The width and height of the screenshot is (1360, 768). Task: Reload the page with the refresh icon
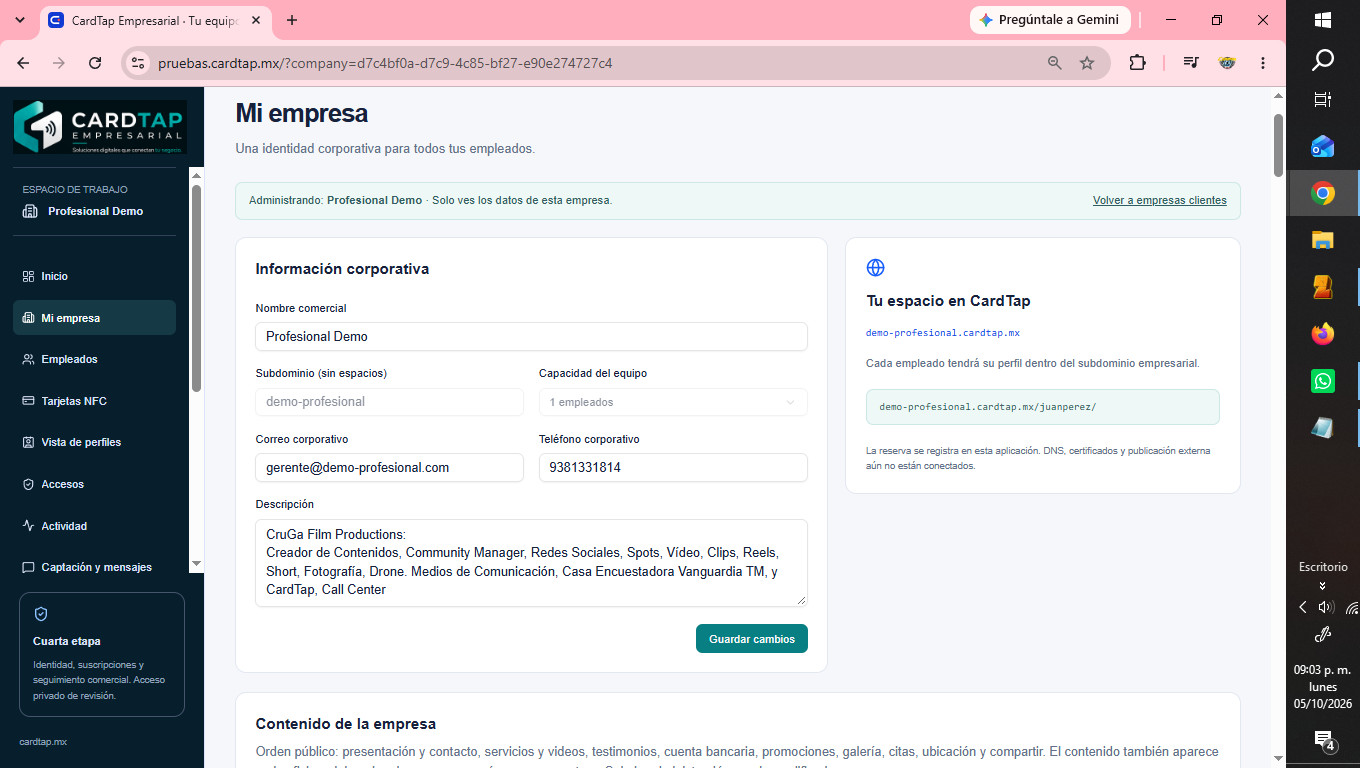click(95, 63)
